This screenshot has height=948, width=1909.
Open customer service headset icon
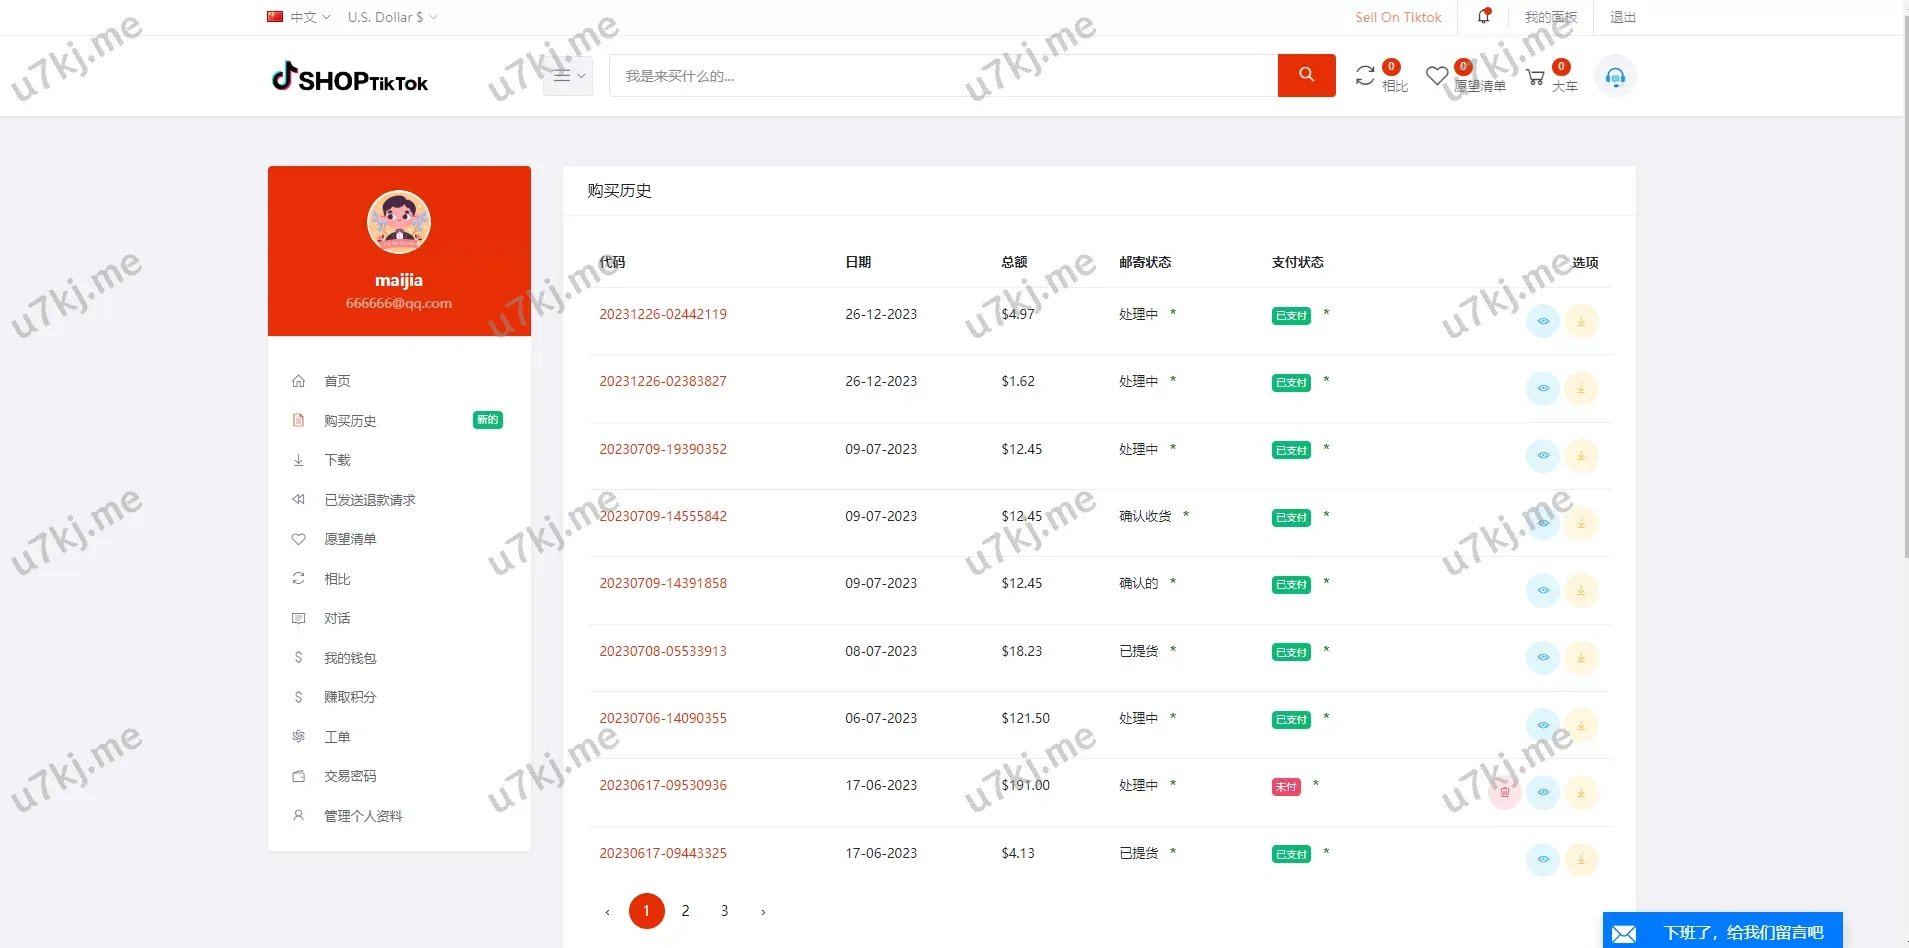(1615, 77)
